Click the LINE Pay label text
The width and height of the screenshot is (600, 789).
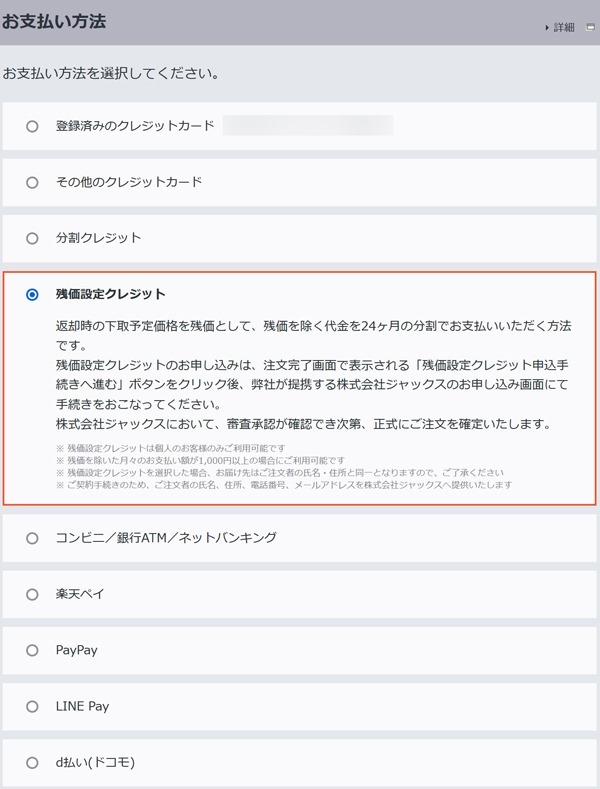(82, 706)
